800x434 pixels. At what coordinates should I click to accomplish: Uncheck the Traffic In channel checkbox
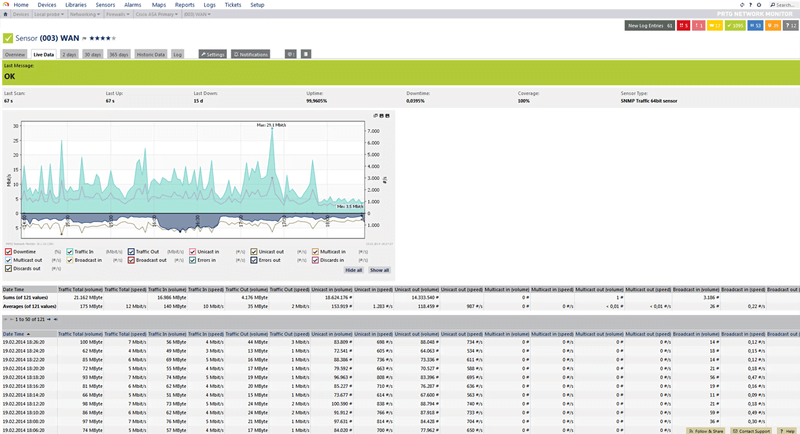(x=69, y=251)
